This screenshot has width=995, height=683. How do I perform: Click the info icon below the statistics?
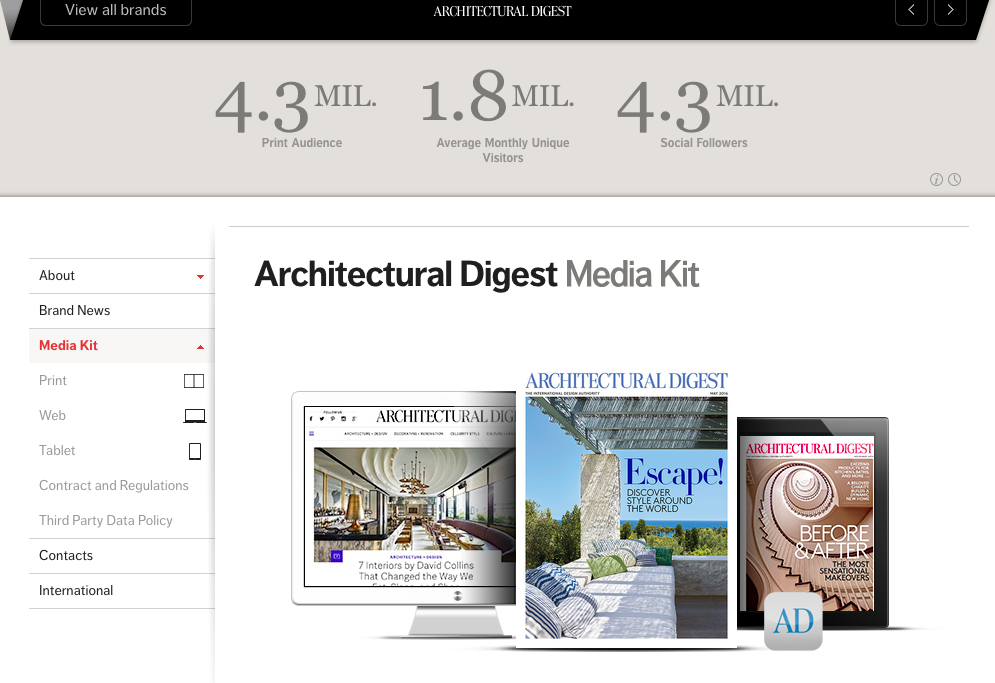tap(936, 180)
